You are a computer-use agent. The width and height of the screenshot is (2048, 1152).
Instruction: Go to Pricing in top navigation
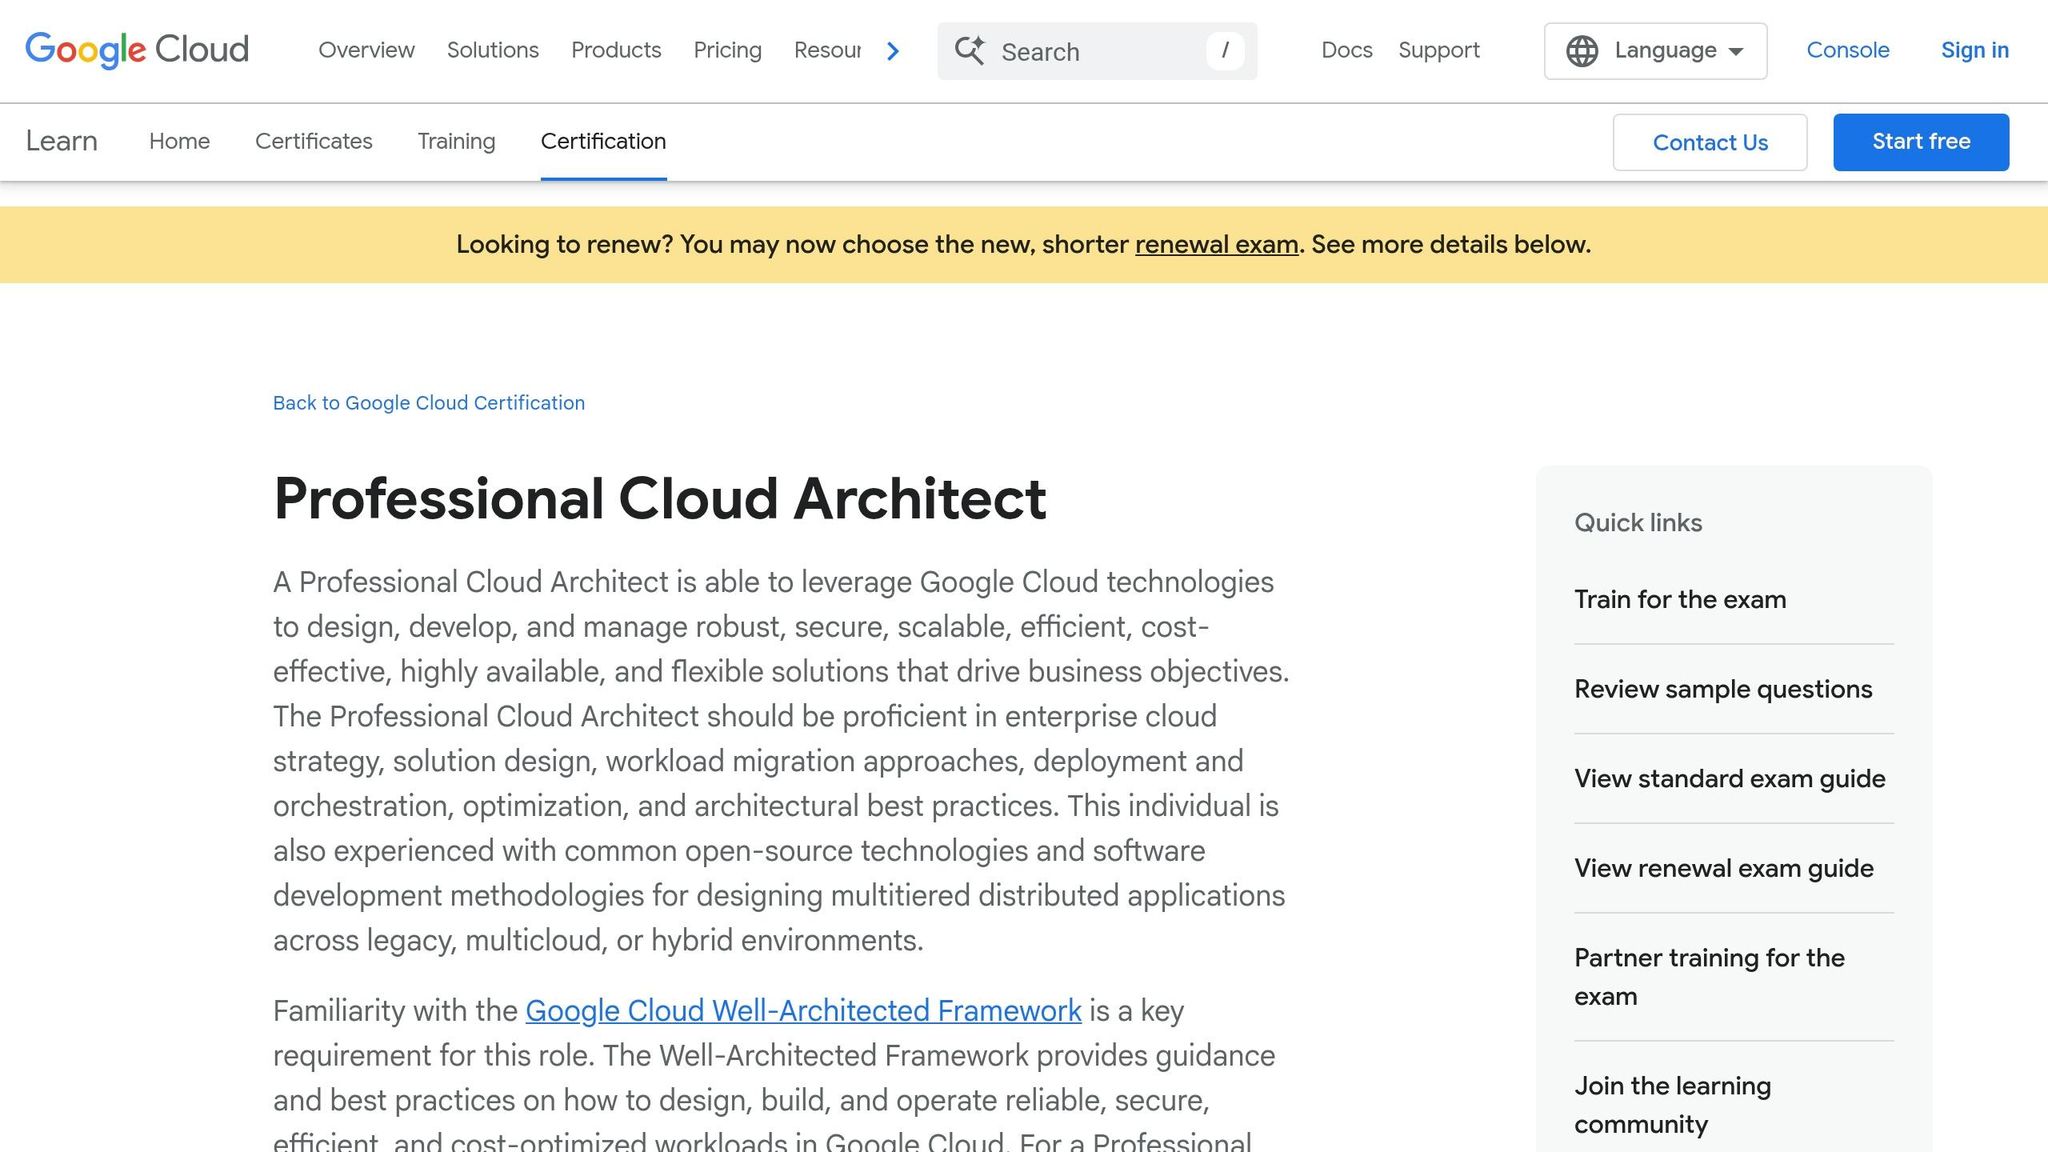[728, 50]
